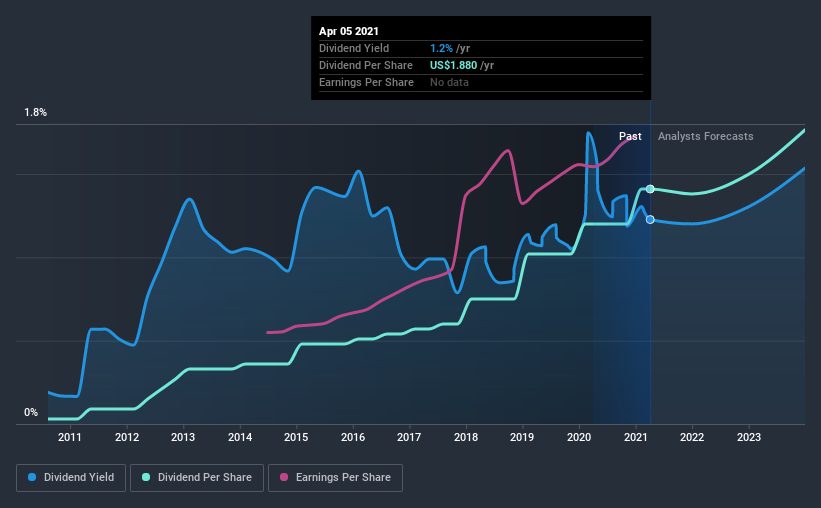Viewport: 821px width, 508px height.
Task: Click the 2013 label on the x-axis
Action: click(183, 437)
